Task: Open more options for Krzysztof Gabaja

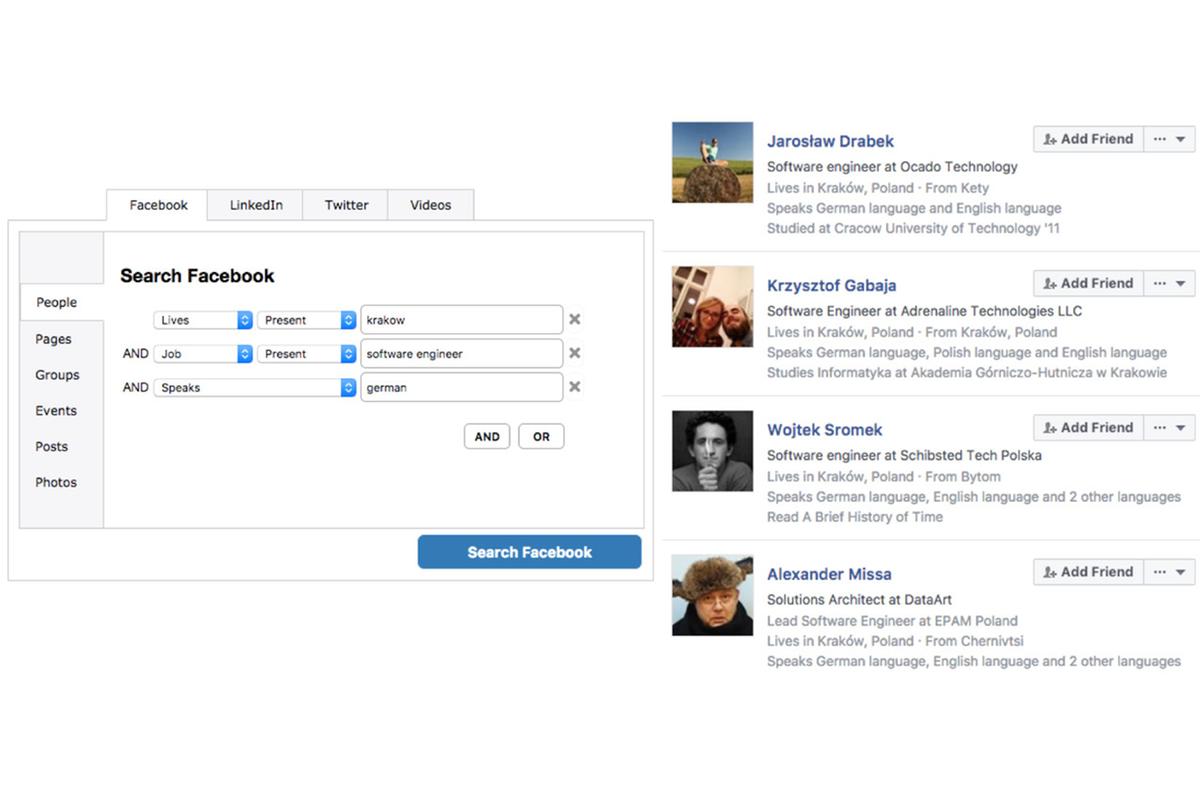Action: [x=1169, y=283]
